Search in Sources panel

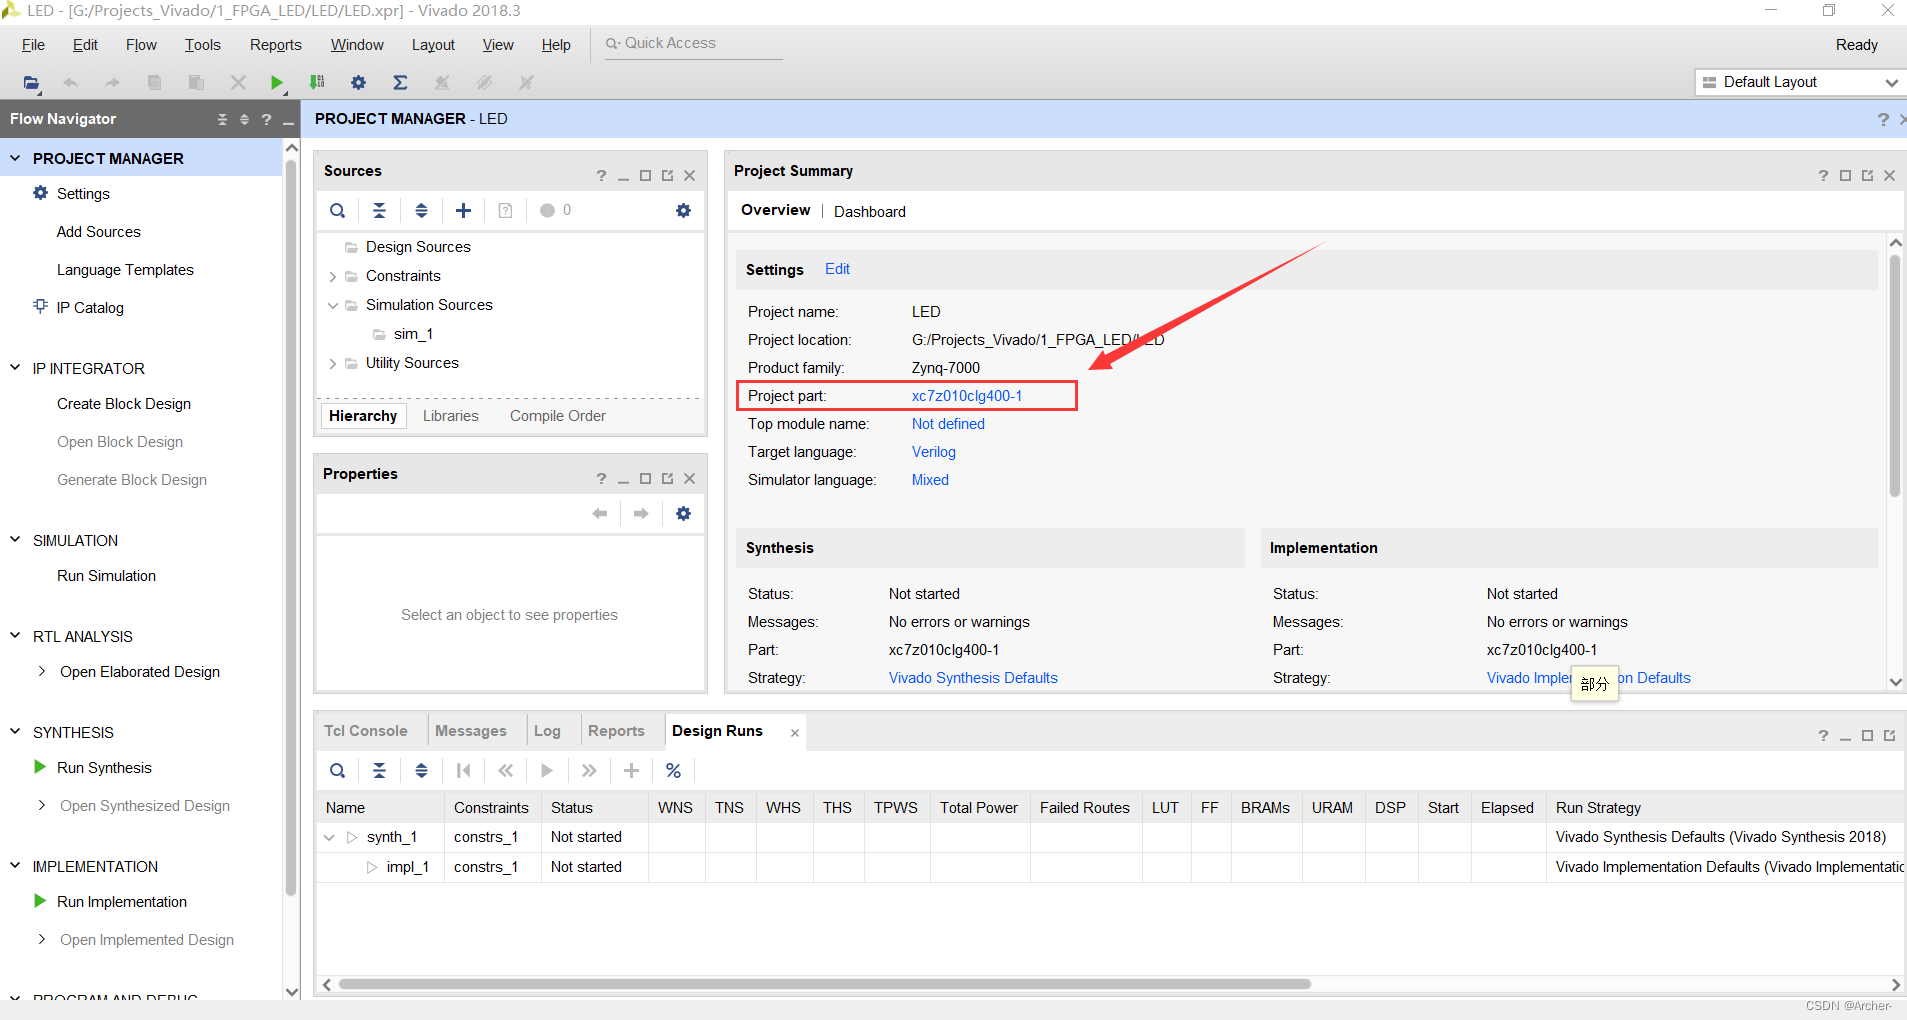(x=338, y=211)
